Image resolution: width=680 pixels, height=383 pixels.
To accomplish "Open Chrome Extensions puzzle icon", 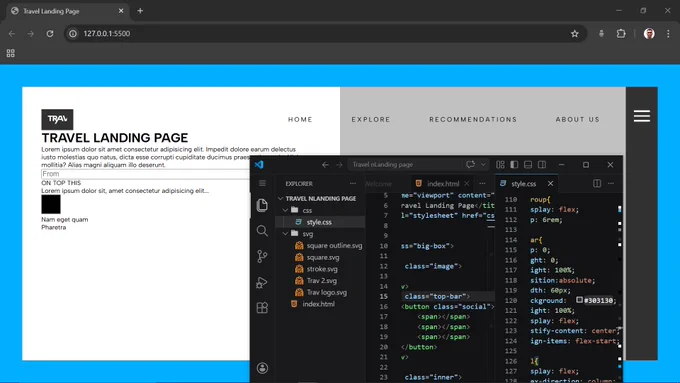I will point(621,33).
